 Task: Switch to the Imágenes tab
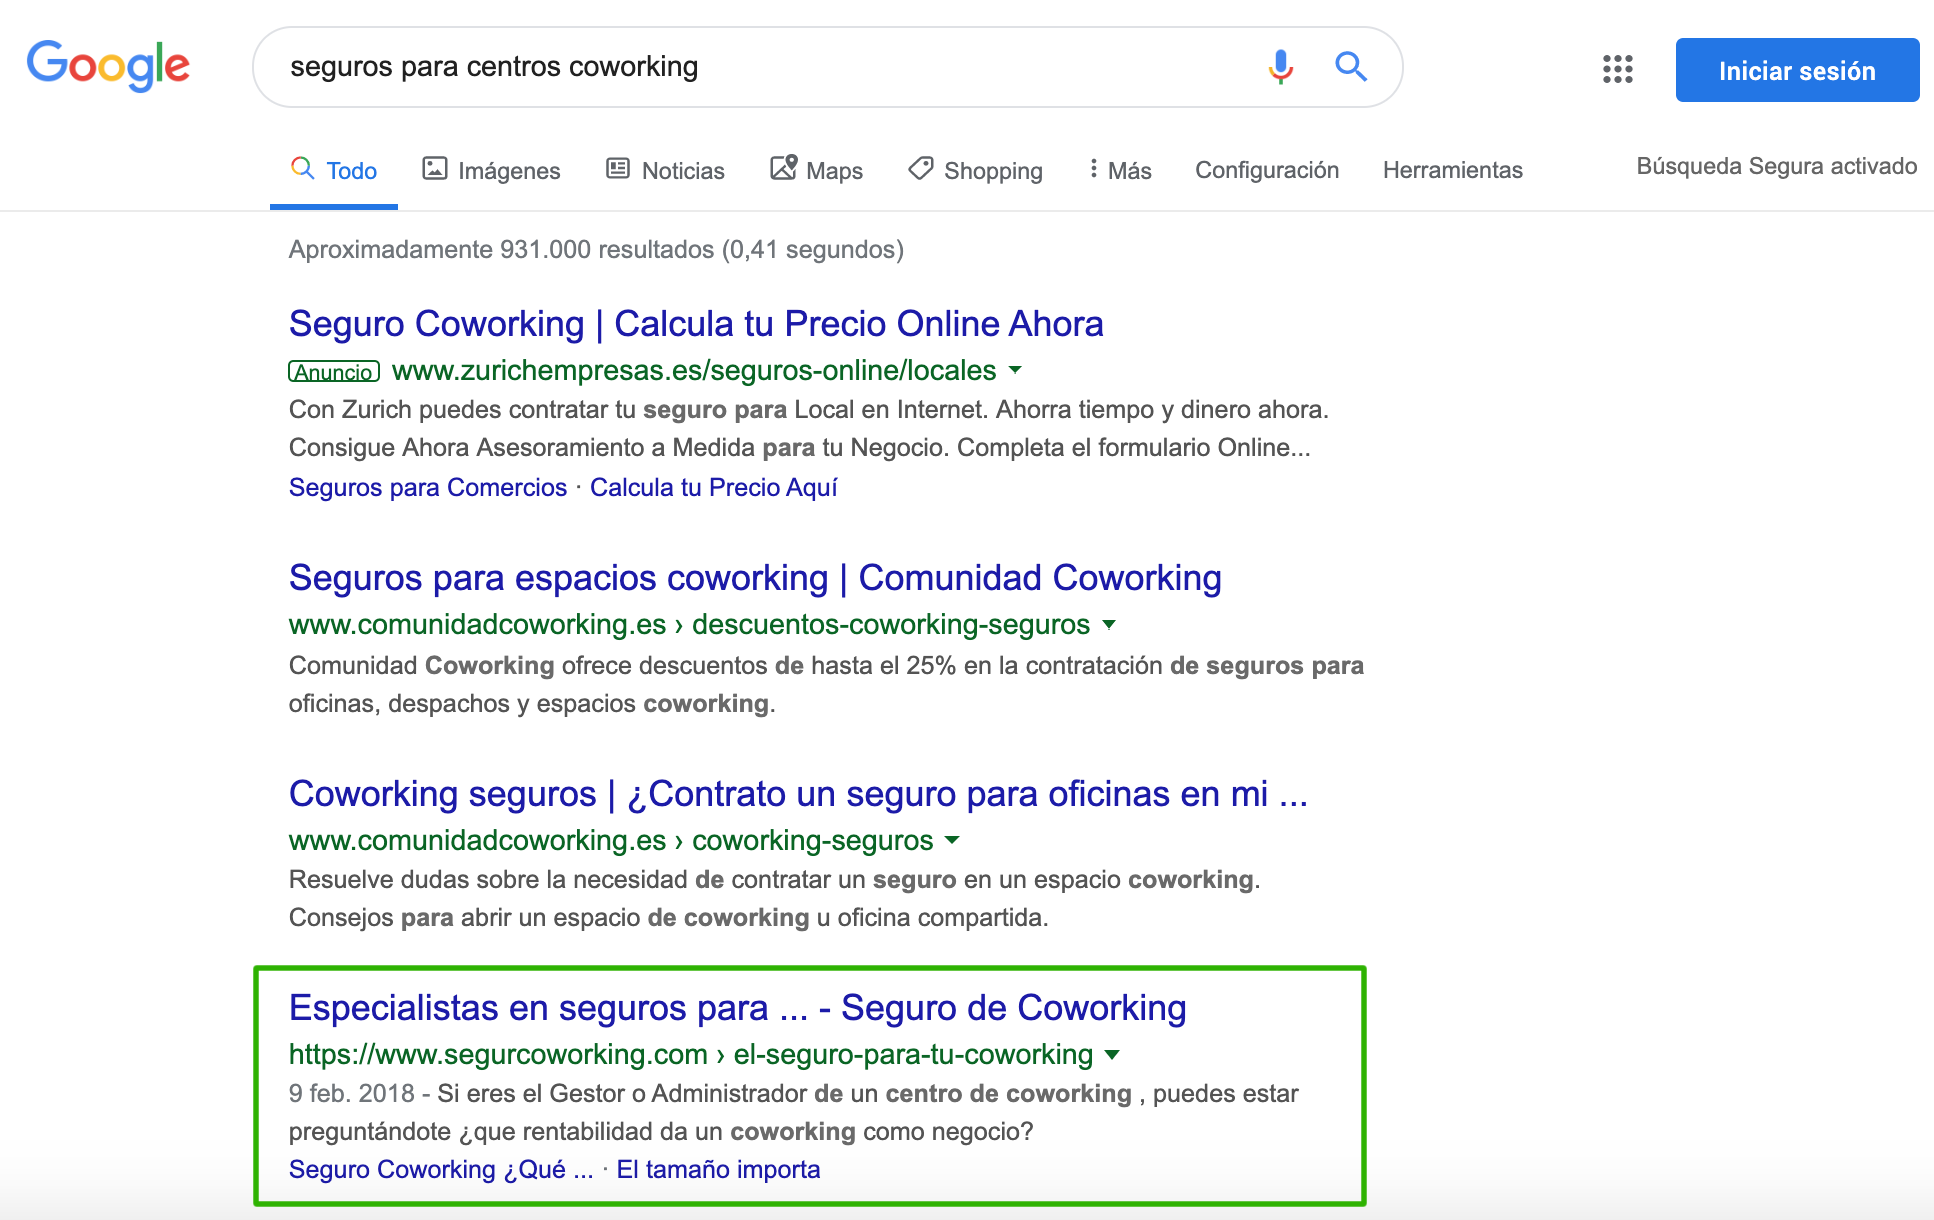491,170
